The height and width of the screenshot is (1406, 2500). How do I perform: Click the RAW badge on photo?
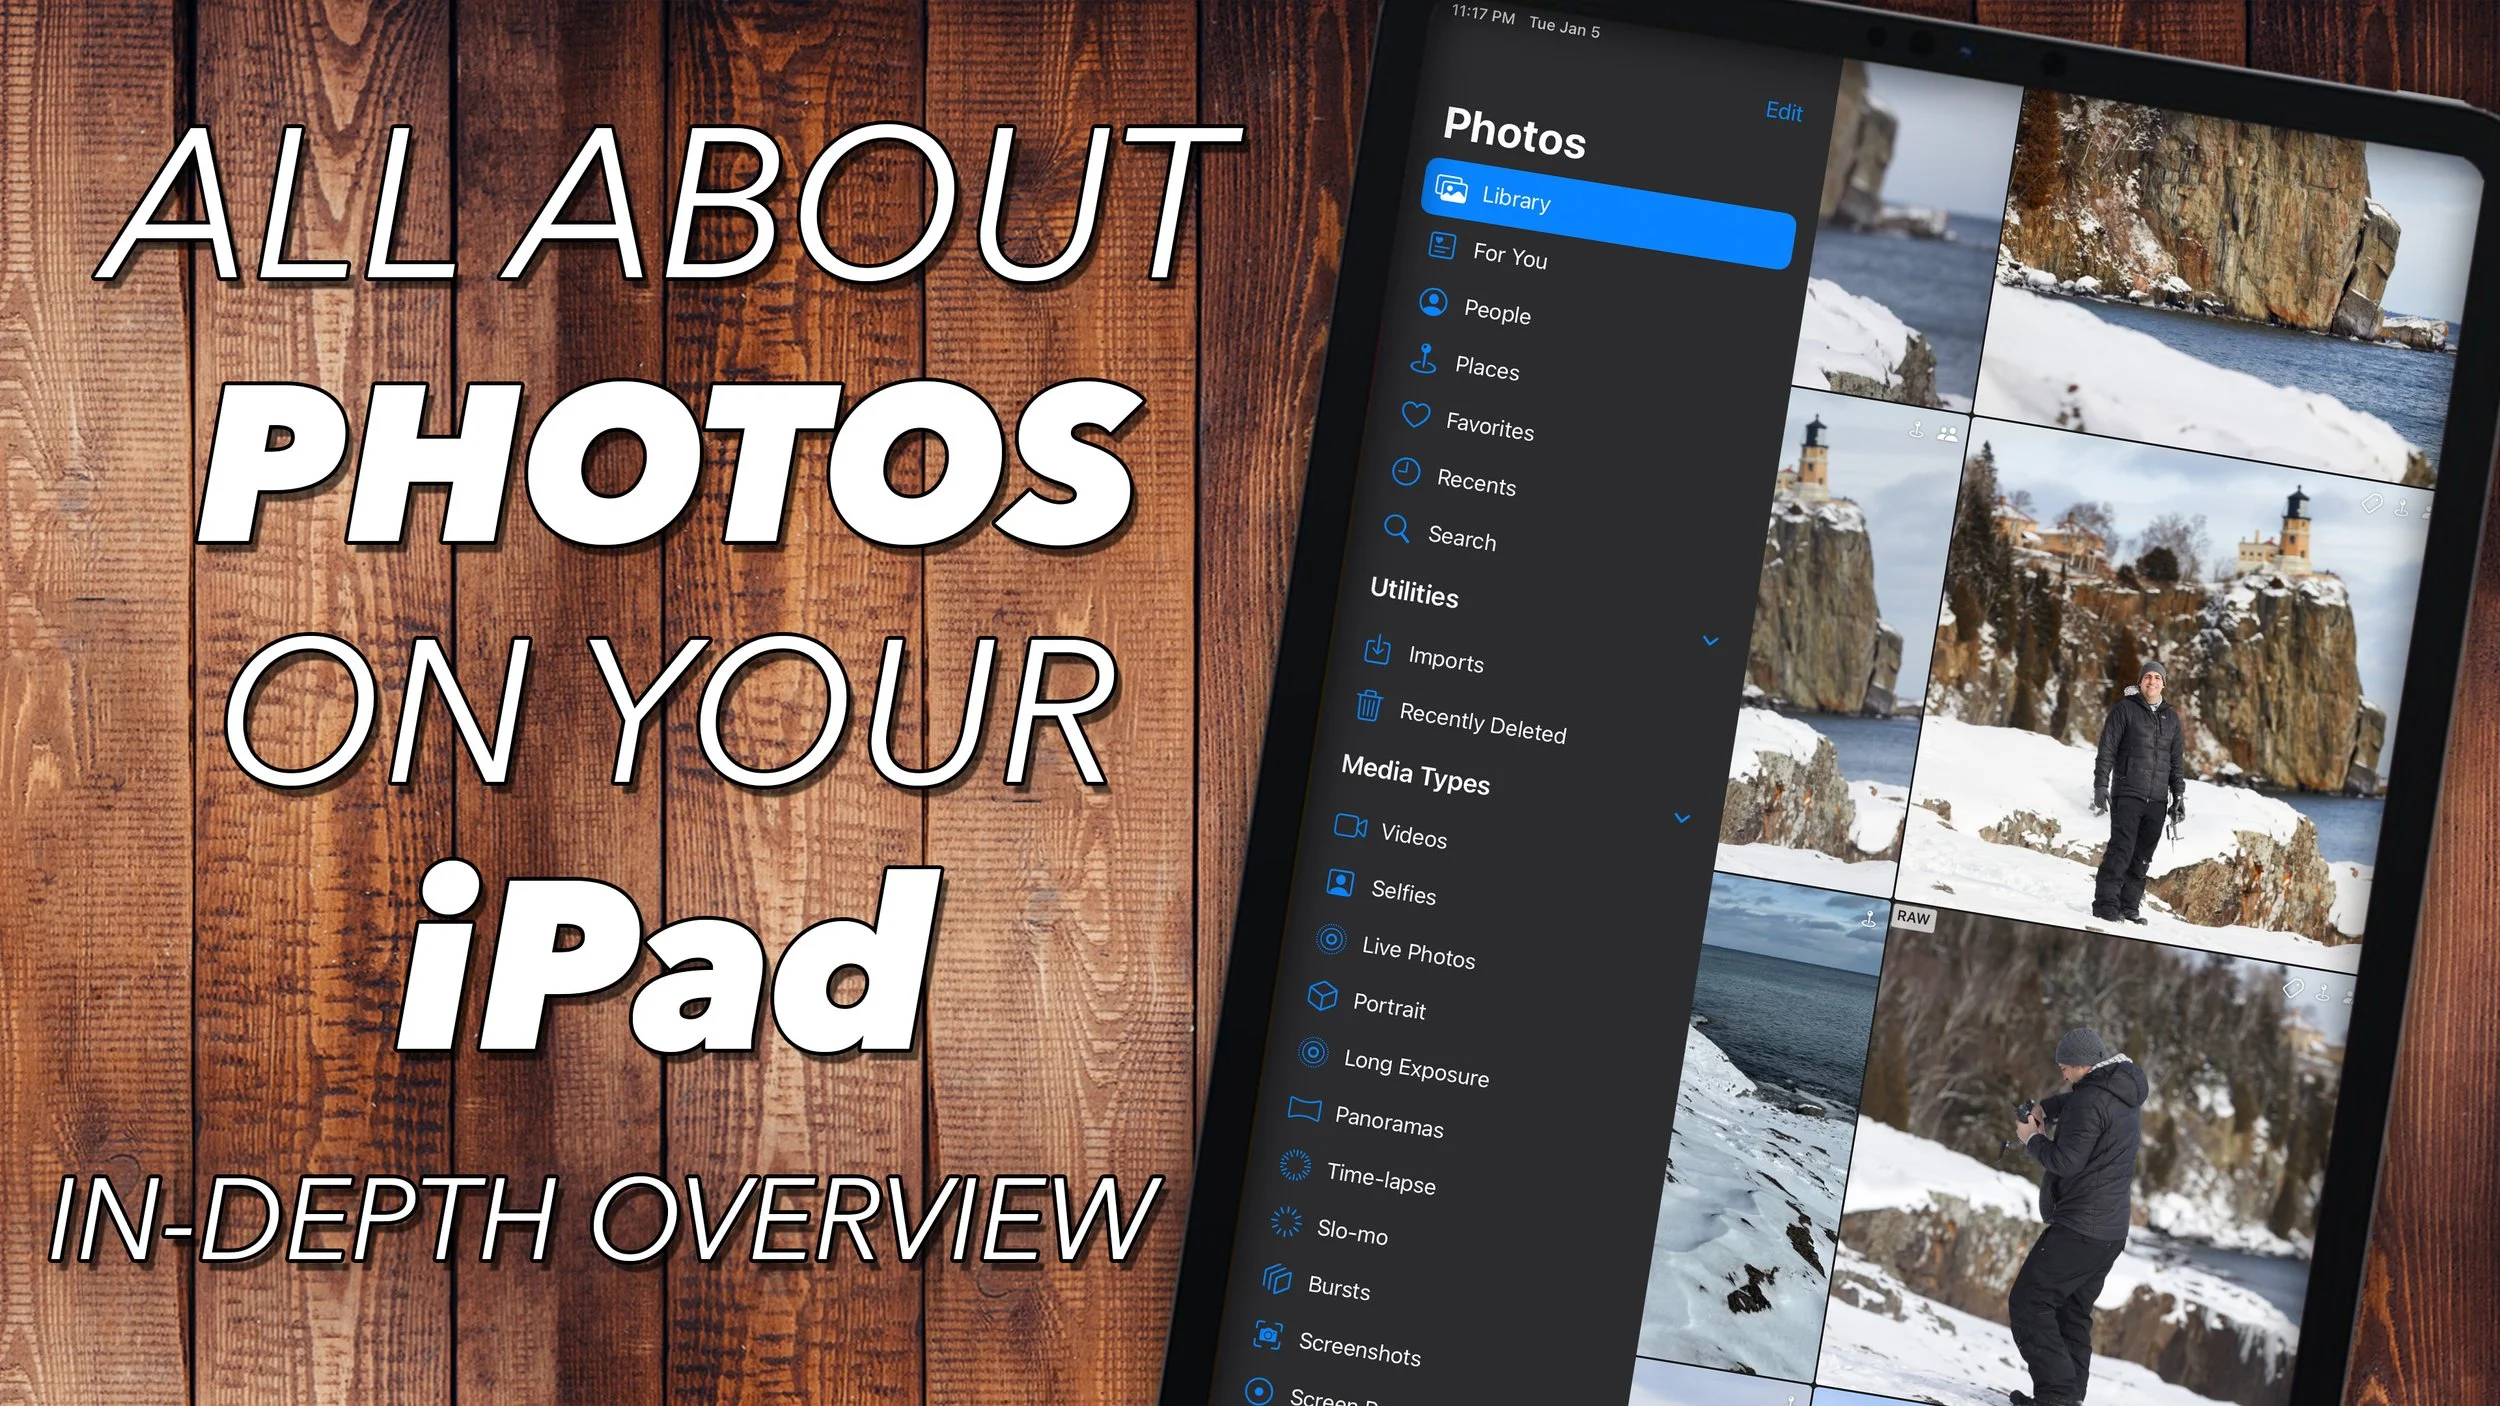click(1913, 918)
